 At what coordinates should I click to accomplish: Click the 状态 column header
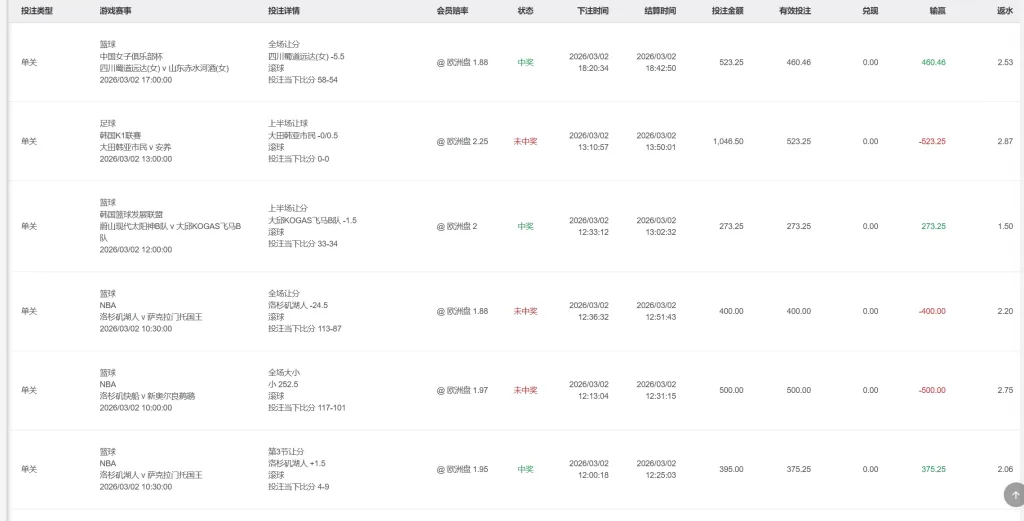coord(525,11)
